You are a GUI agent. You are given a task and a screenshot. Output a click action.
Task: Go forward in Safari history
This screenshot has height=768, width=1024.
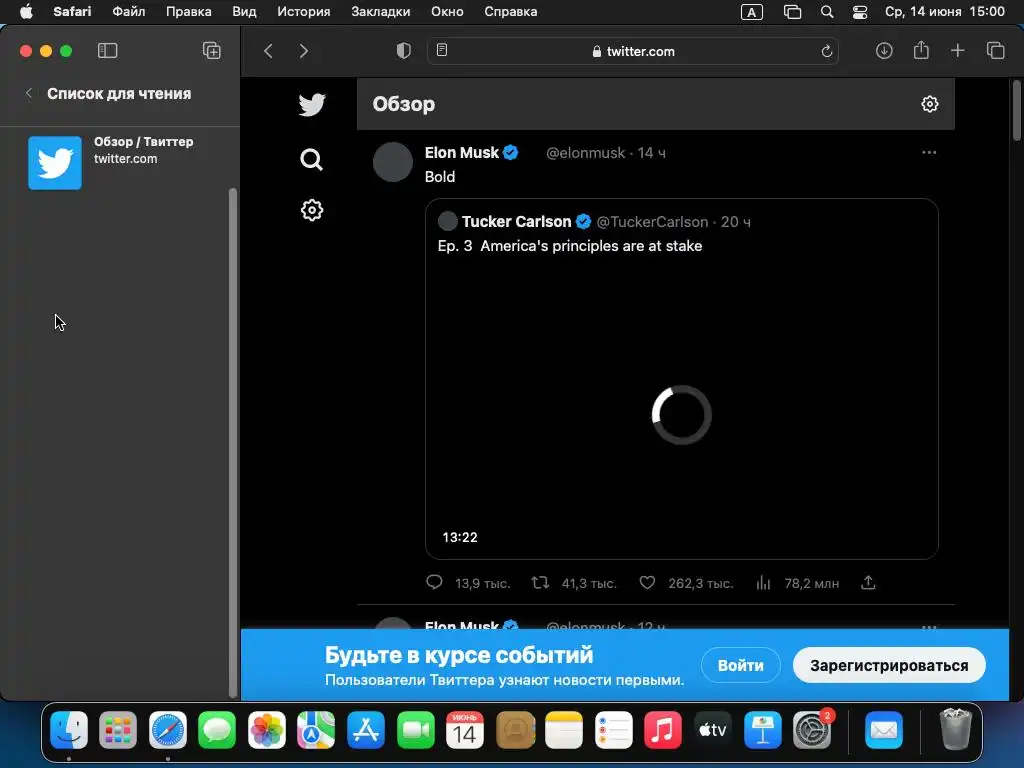[304, 51]
